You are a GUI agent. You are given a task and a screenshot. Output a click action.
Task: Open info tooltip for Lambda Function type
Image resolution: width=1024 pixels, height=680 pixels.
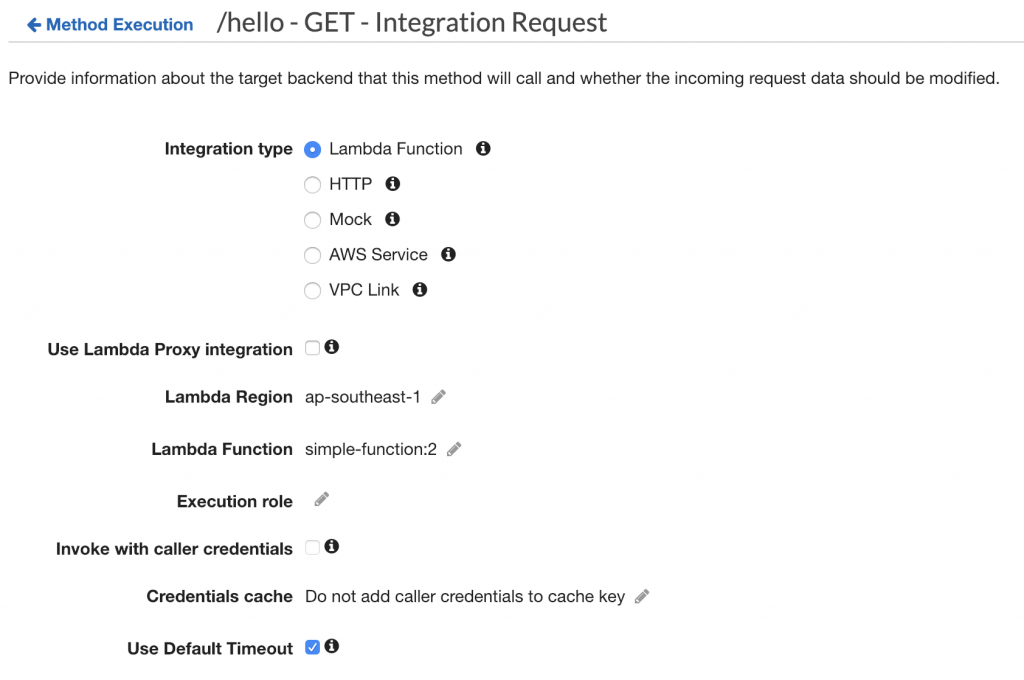[482, 148]
